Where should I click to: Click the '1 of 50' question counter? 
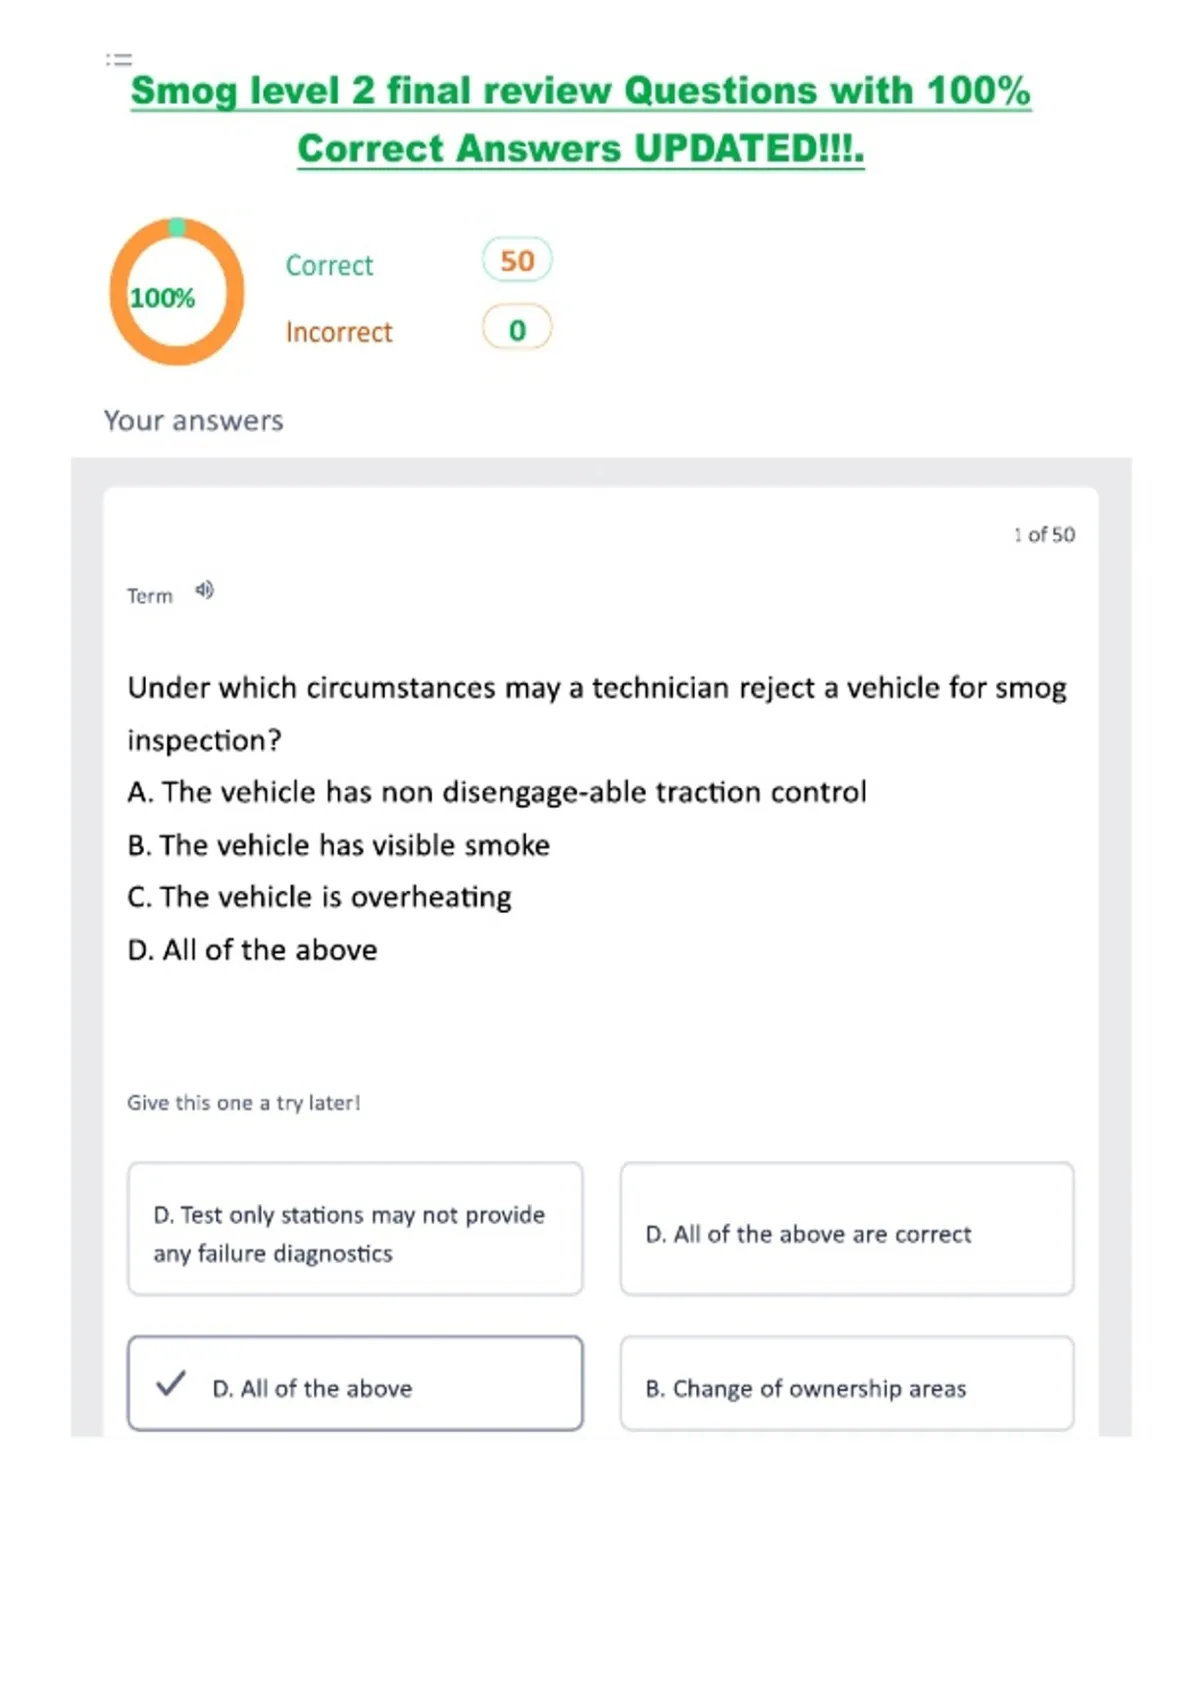click(x=1044, y=535)
